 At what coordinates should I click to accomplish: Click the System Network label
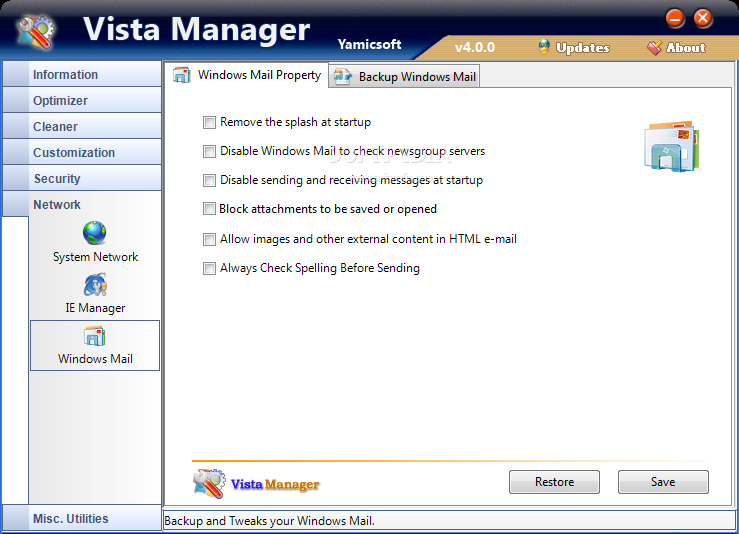pos(95,257)
